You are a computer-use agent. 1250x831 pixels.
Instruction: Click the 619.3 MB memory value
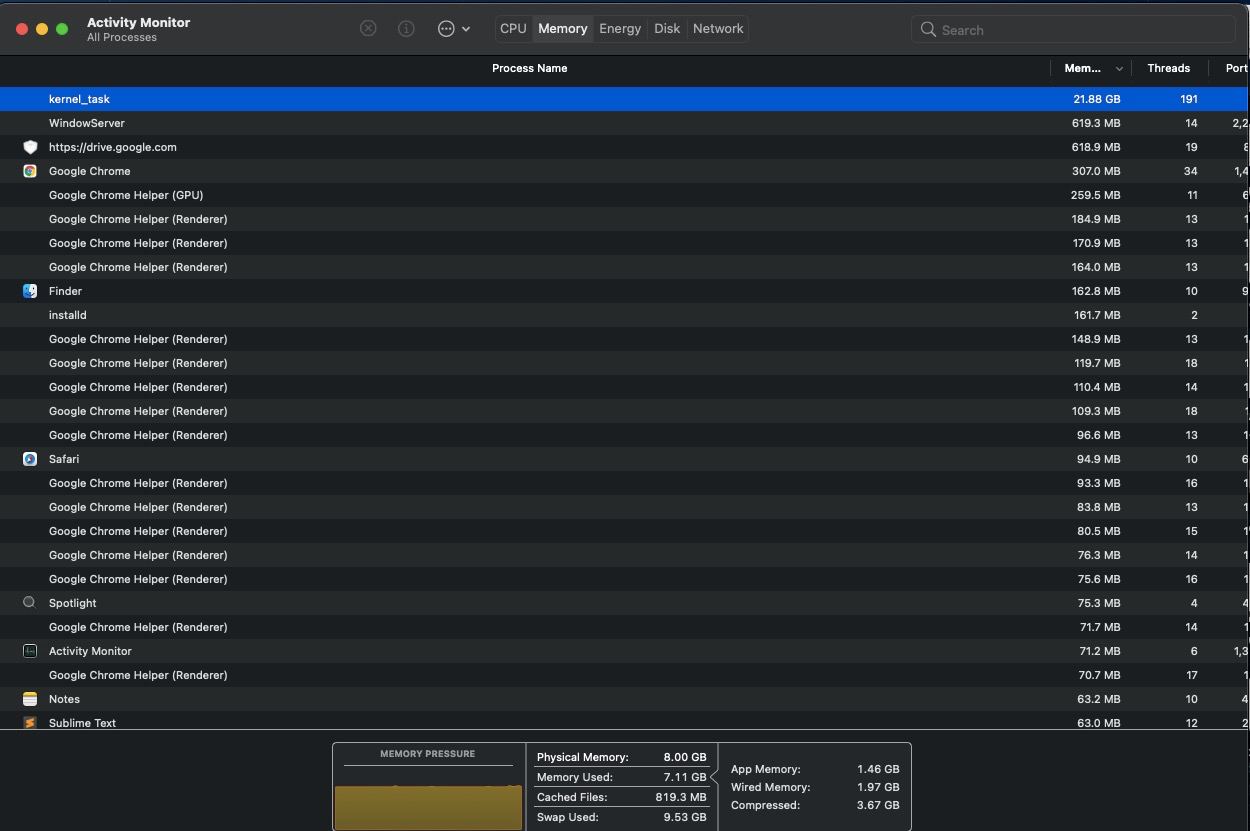pyautogui.click(x=1096, y=123)
